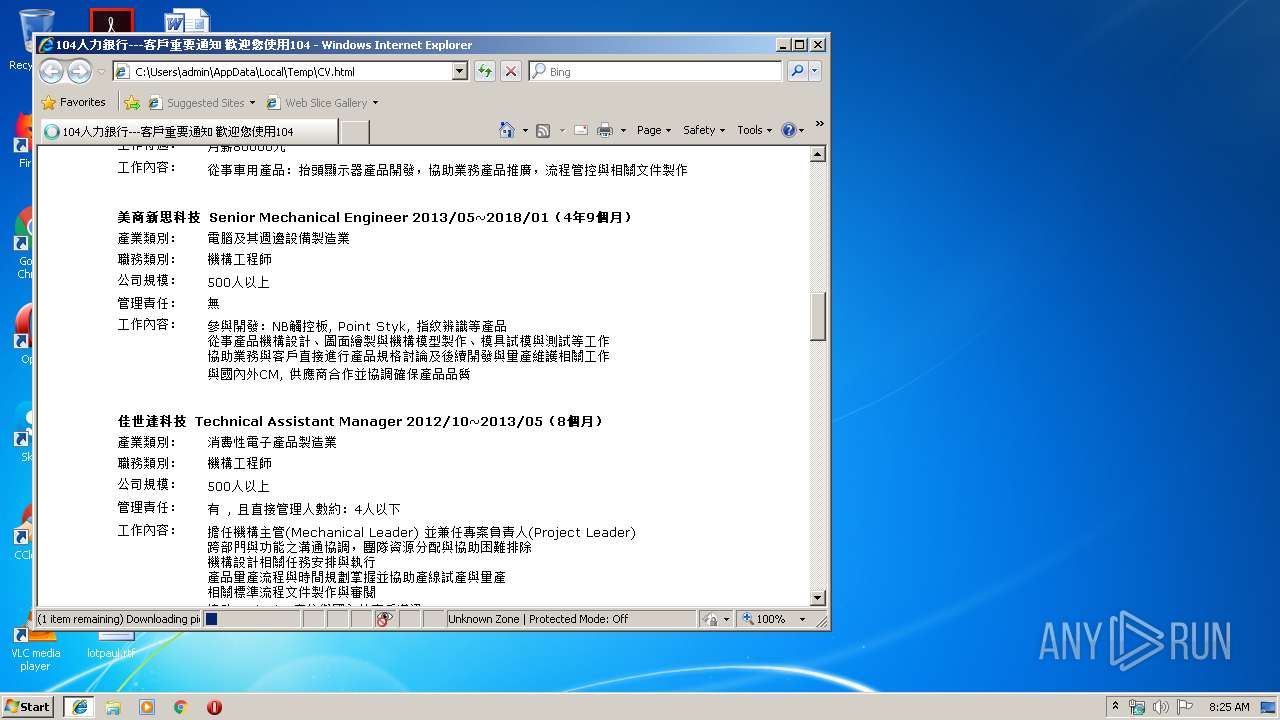Screen dimensions: 1280x720
Task: Open Recycle Bin desktop icon
Action: tap(21, 40)
